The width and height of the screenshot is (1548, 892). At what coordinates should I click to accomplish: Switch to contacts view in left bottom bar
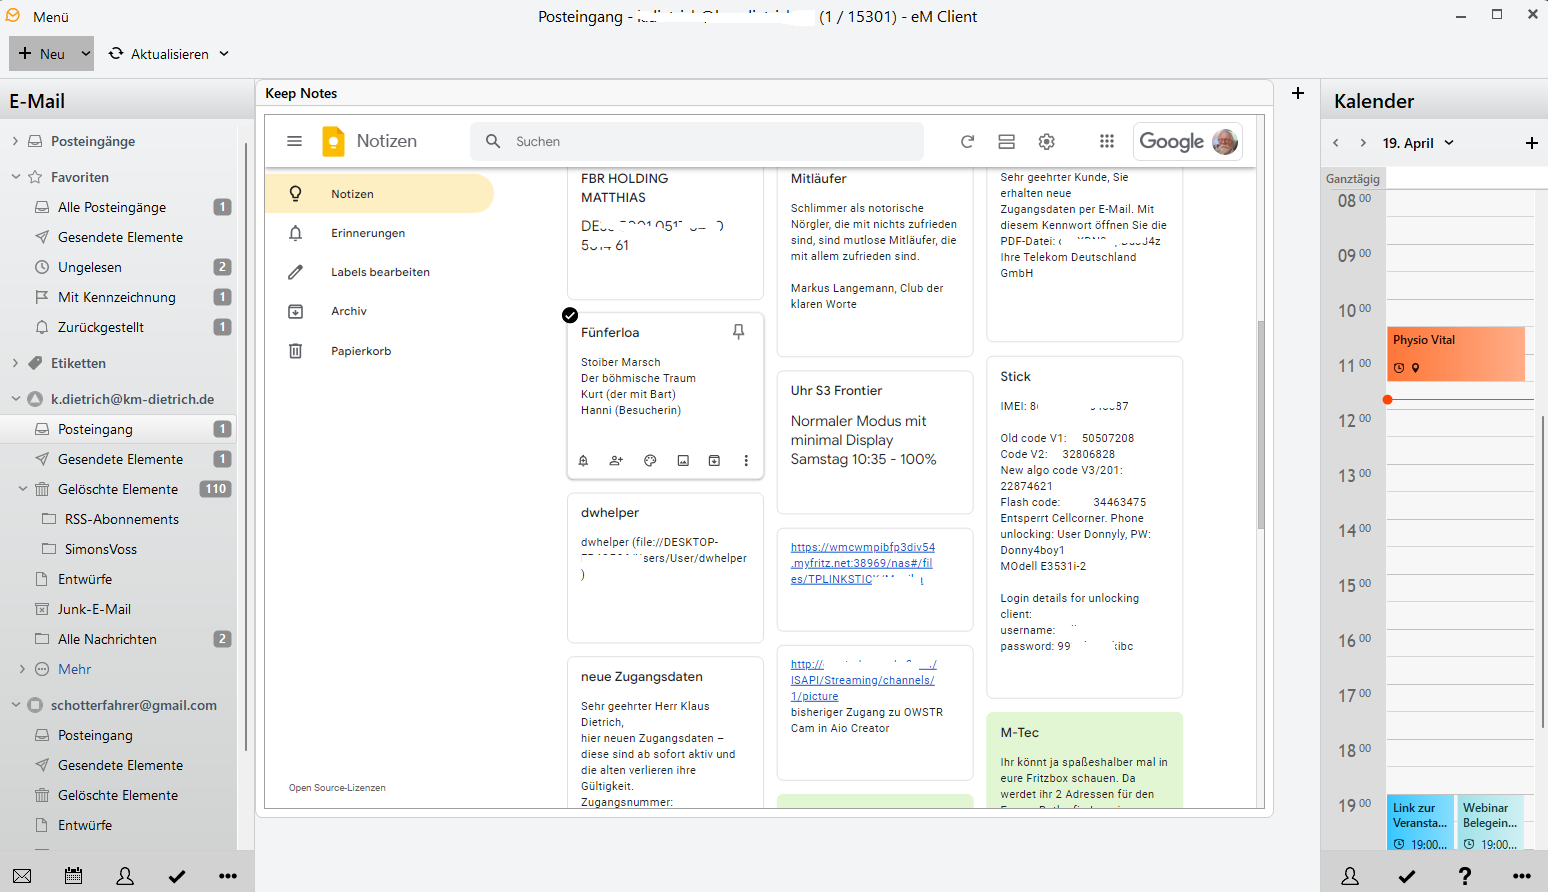125,876
